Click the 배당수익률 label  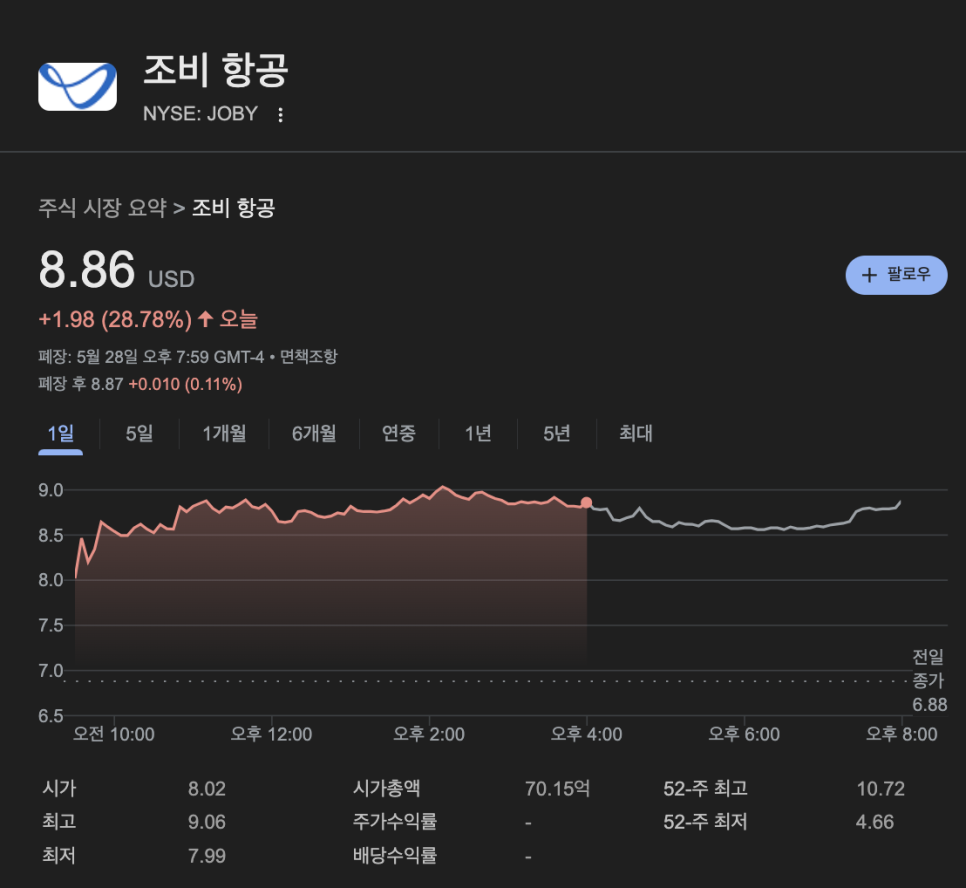click(x=395, y=856)
